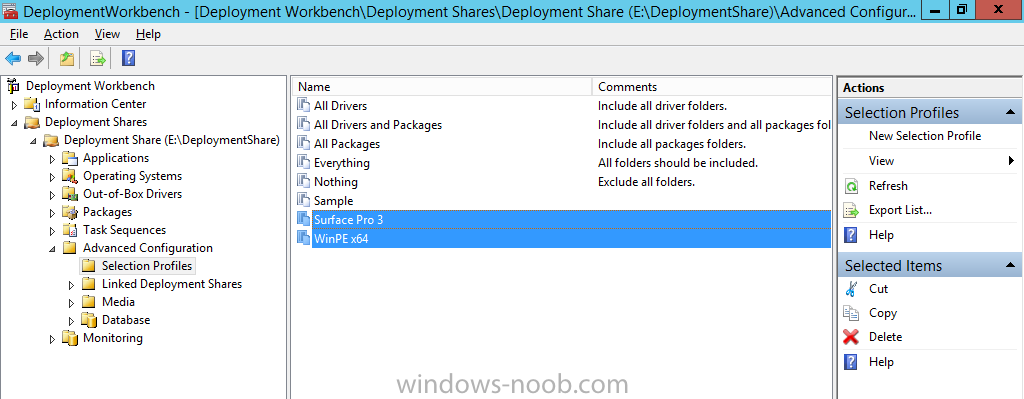1024x399 pixels.
Task: Collapse the Advanced Configuration tree node
Action: tap(52, 248)
